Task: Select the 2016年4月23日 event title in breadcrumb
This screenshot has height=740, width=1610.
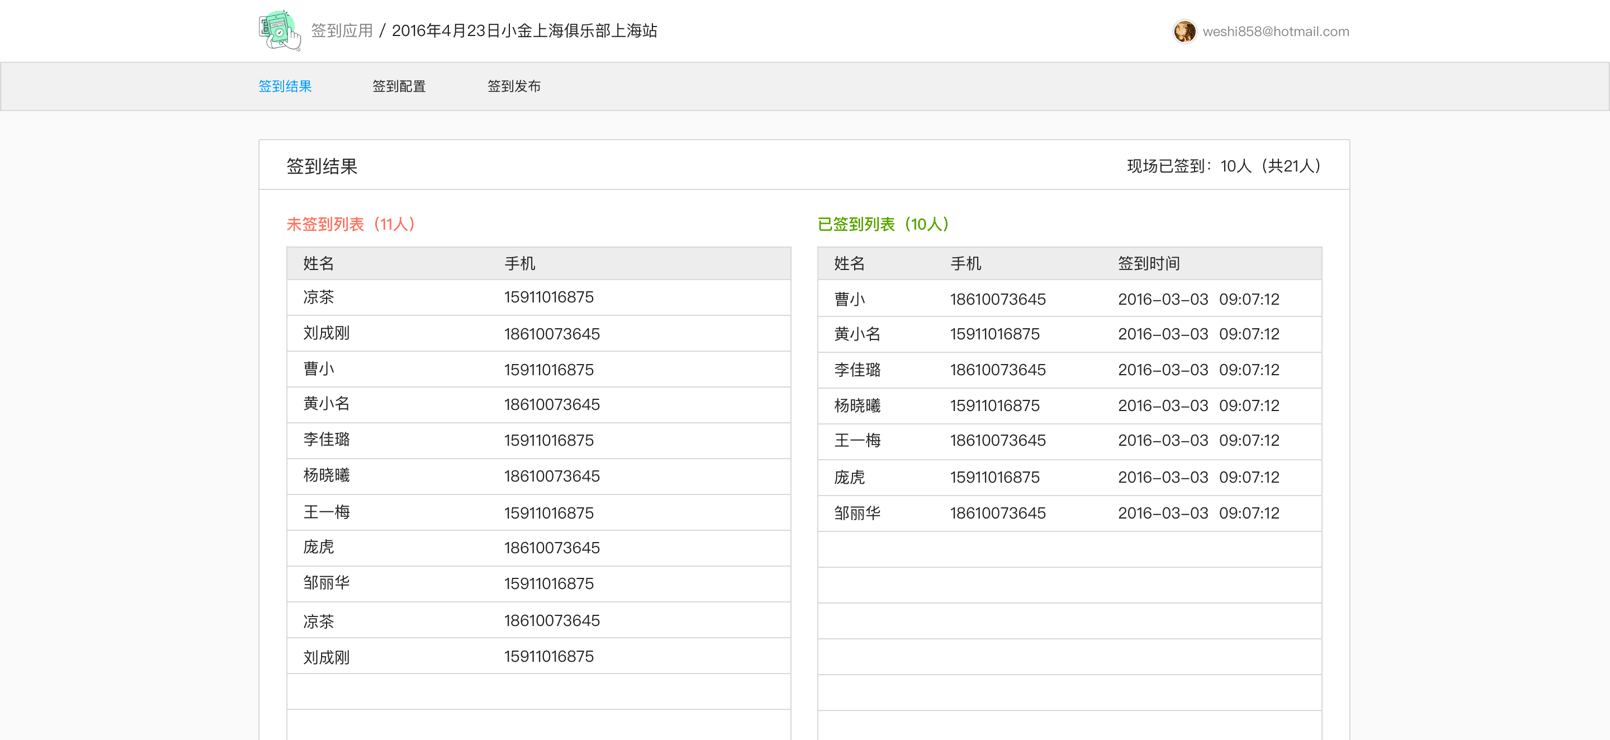Action: point(524,31)
